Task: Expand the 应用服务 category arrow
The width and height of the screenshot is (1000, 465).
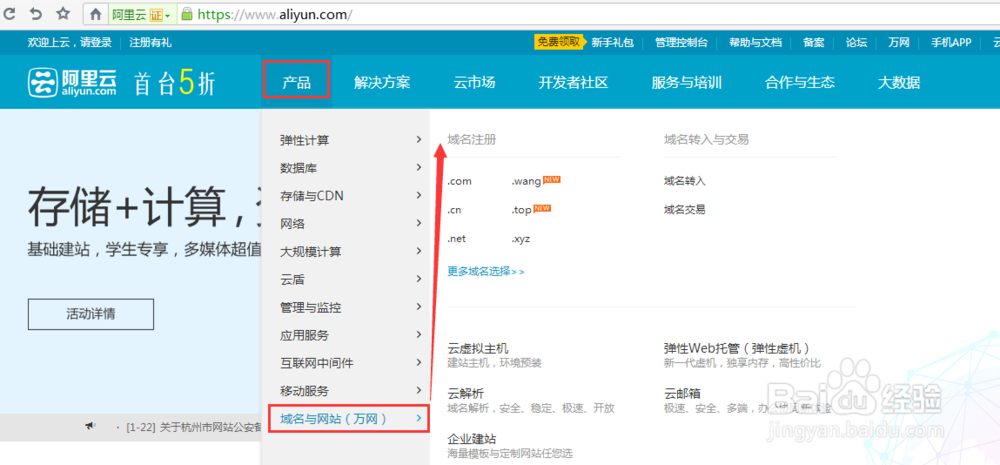Action: (x=418, y=334)
